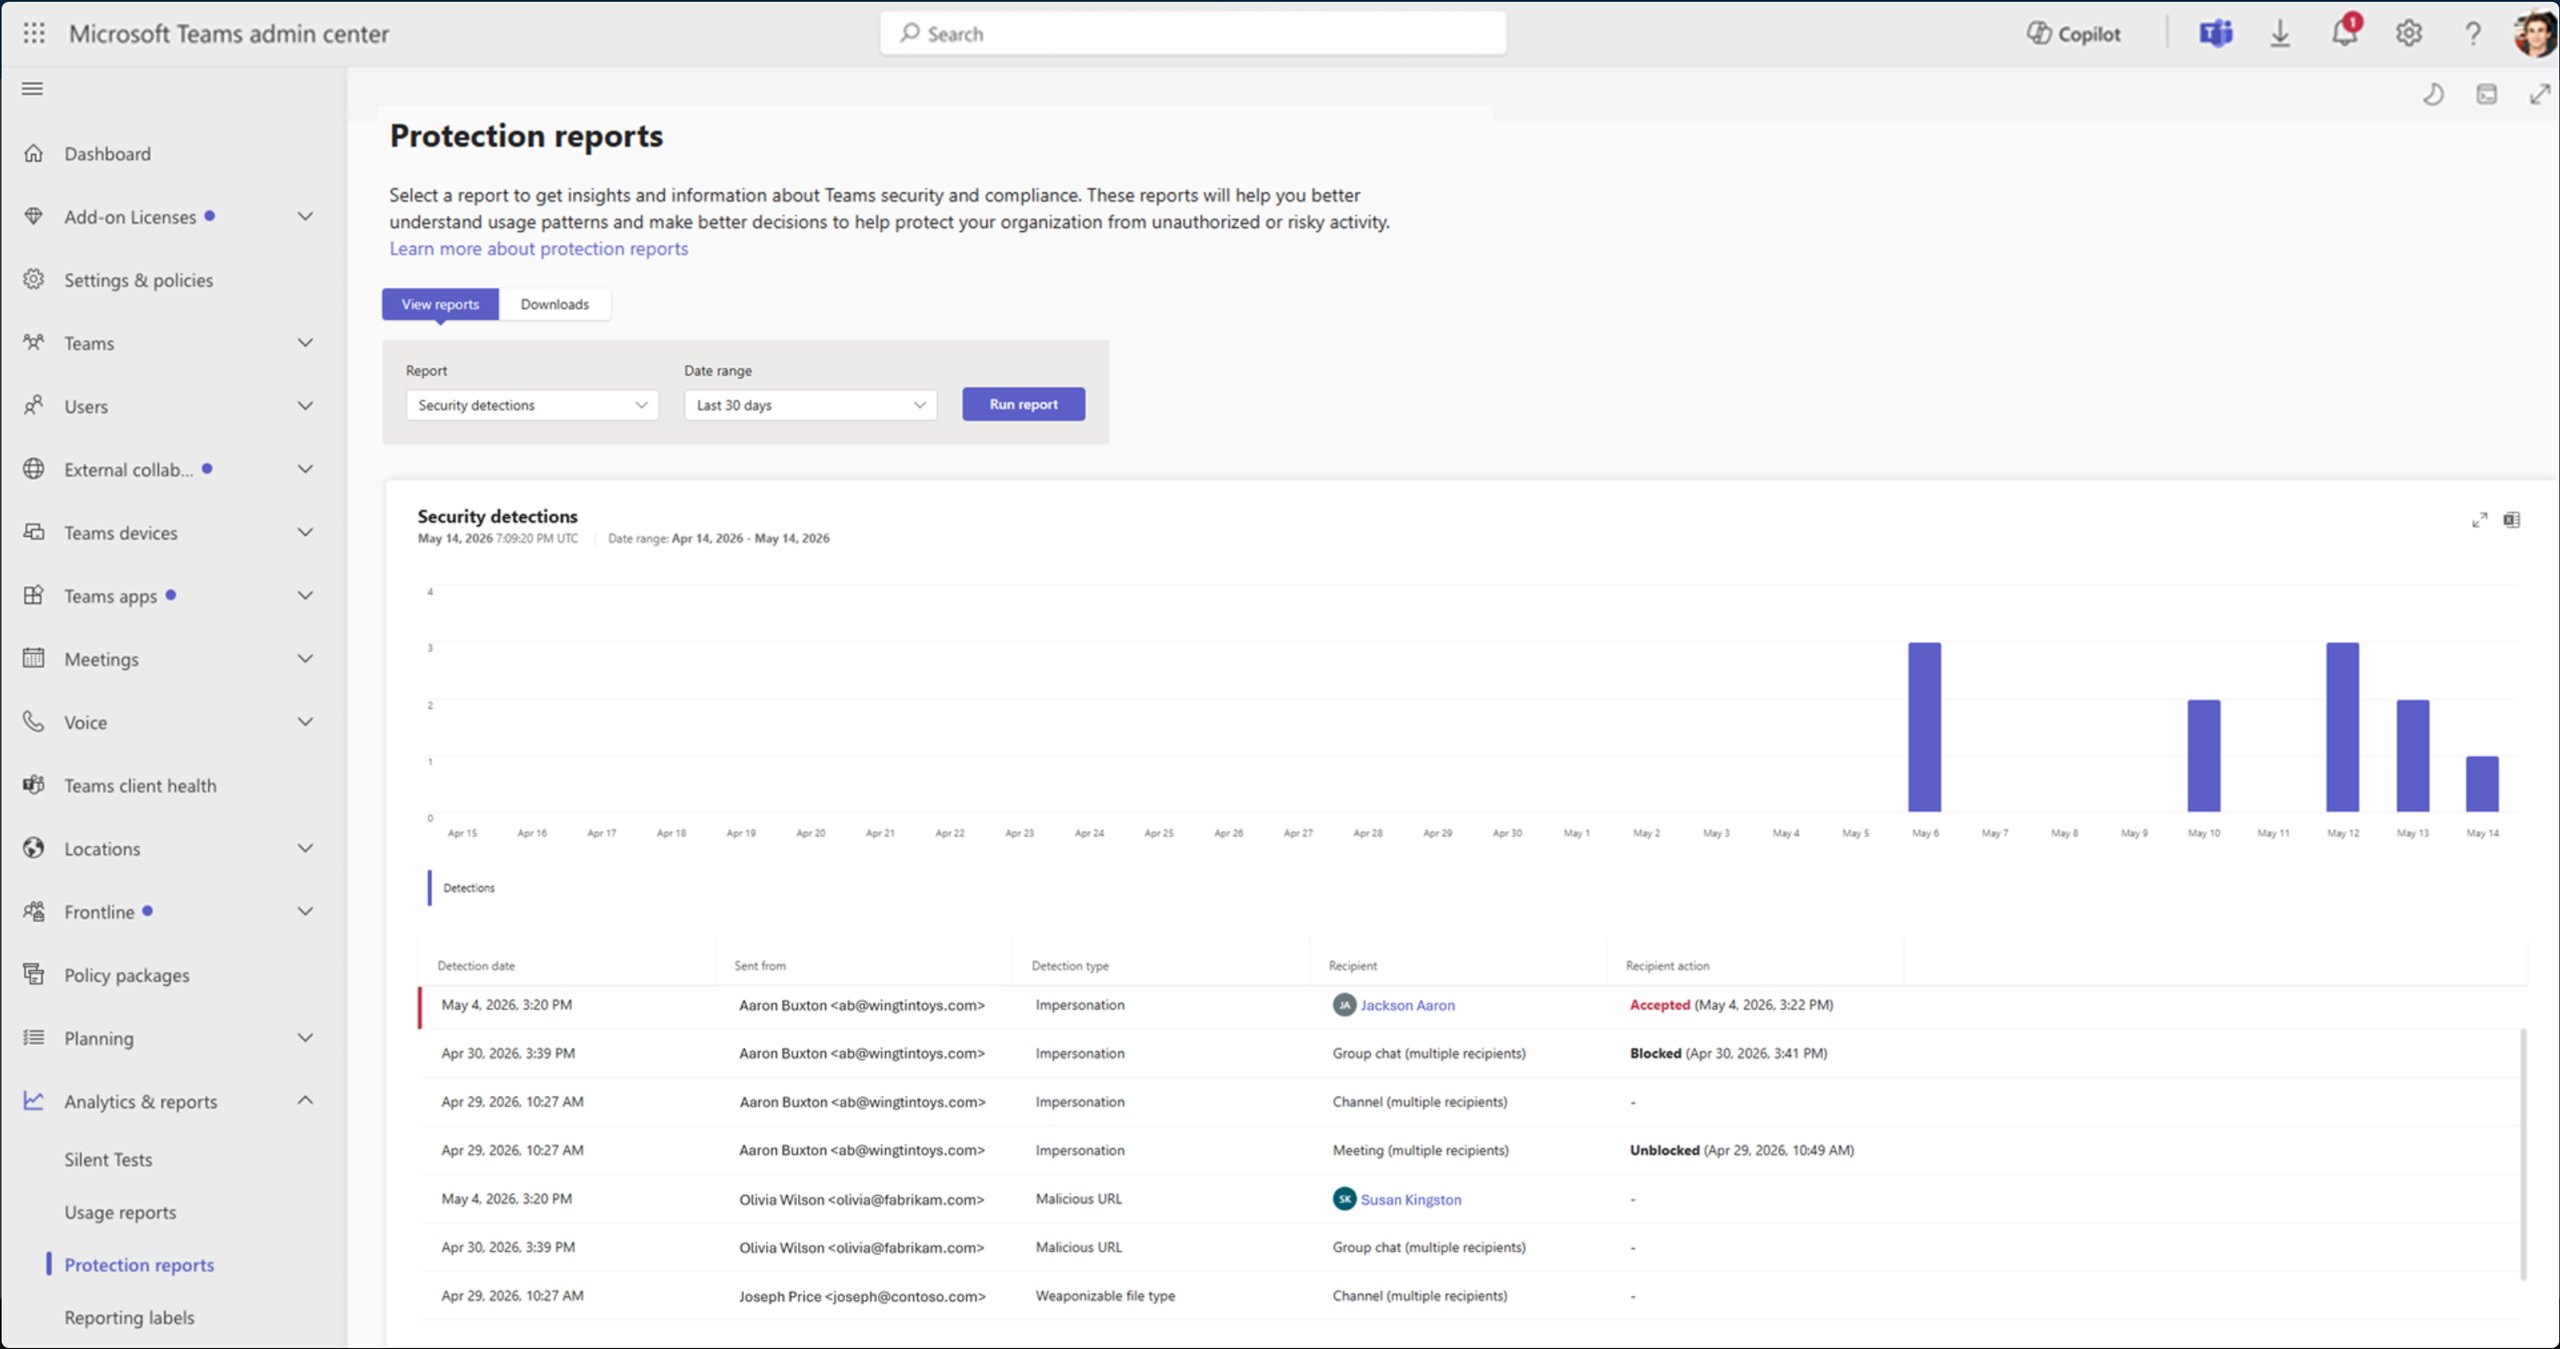Open Reporting labels in the sidebar
This screenshot has width=2560, height=1349.
pyautogui.click(x=129, y=1317)
